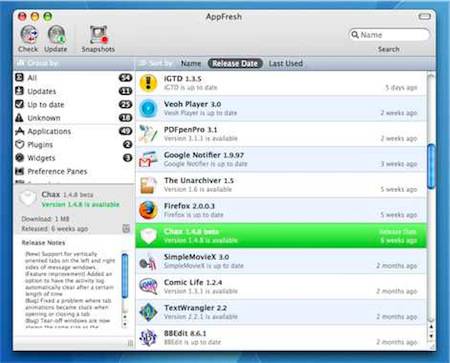Viewport: 450px width, 363px height.
Task: Click the Comic Life app icon
Action: click(x=148, y=286)
